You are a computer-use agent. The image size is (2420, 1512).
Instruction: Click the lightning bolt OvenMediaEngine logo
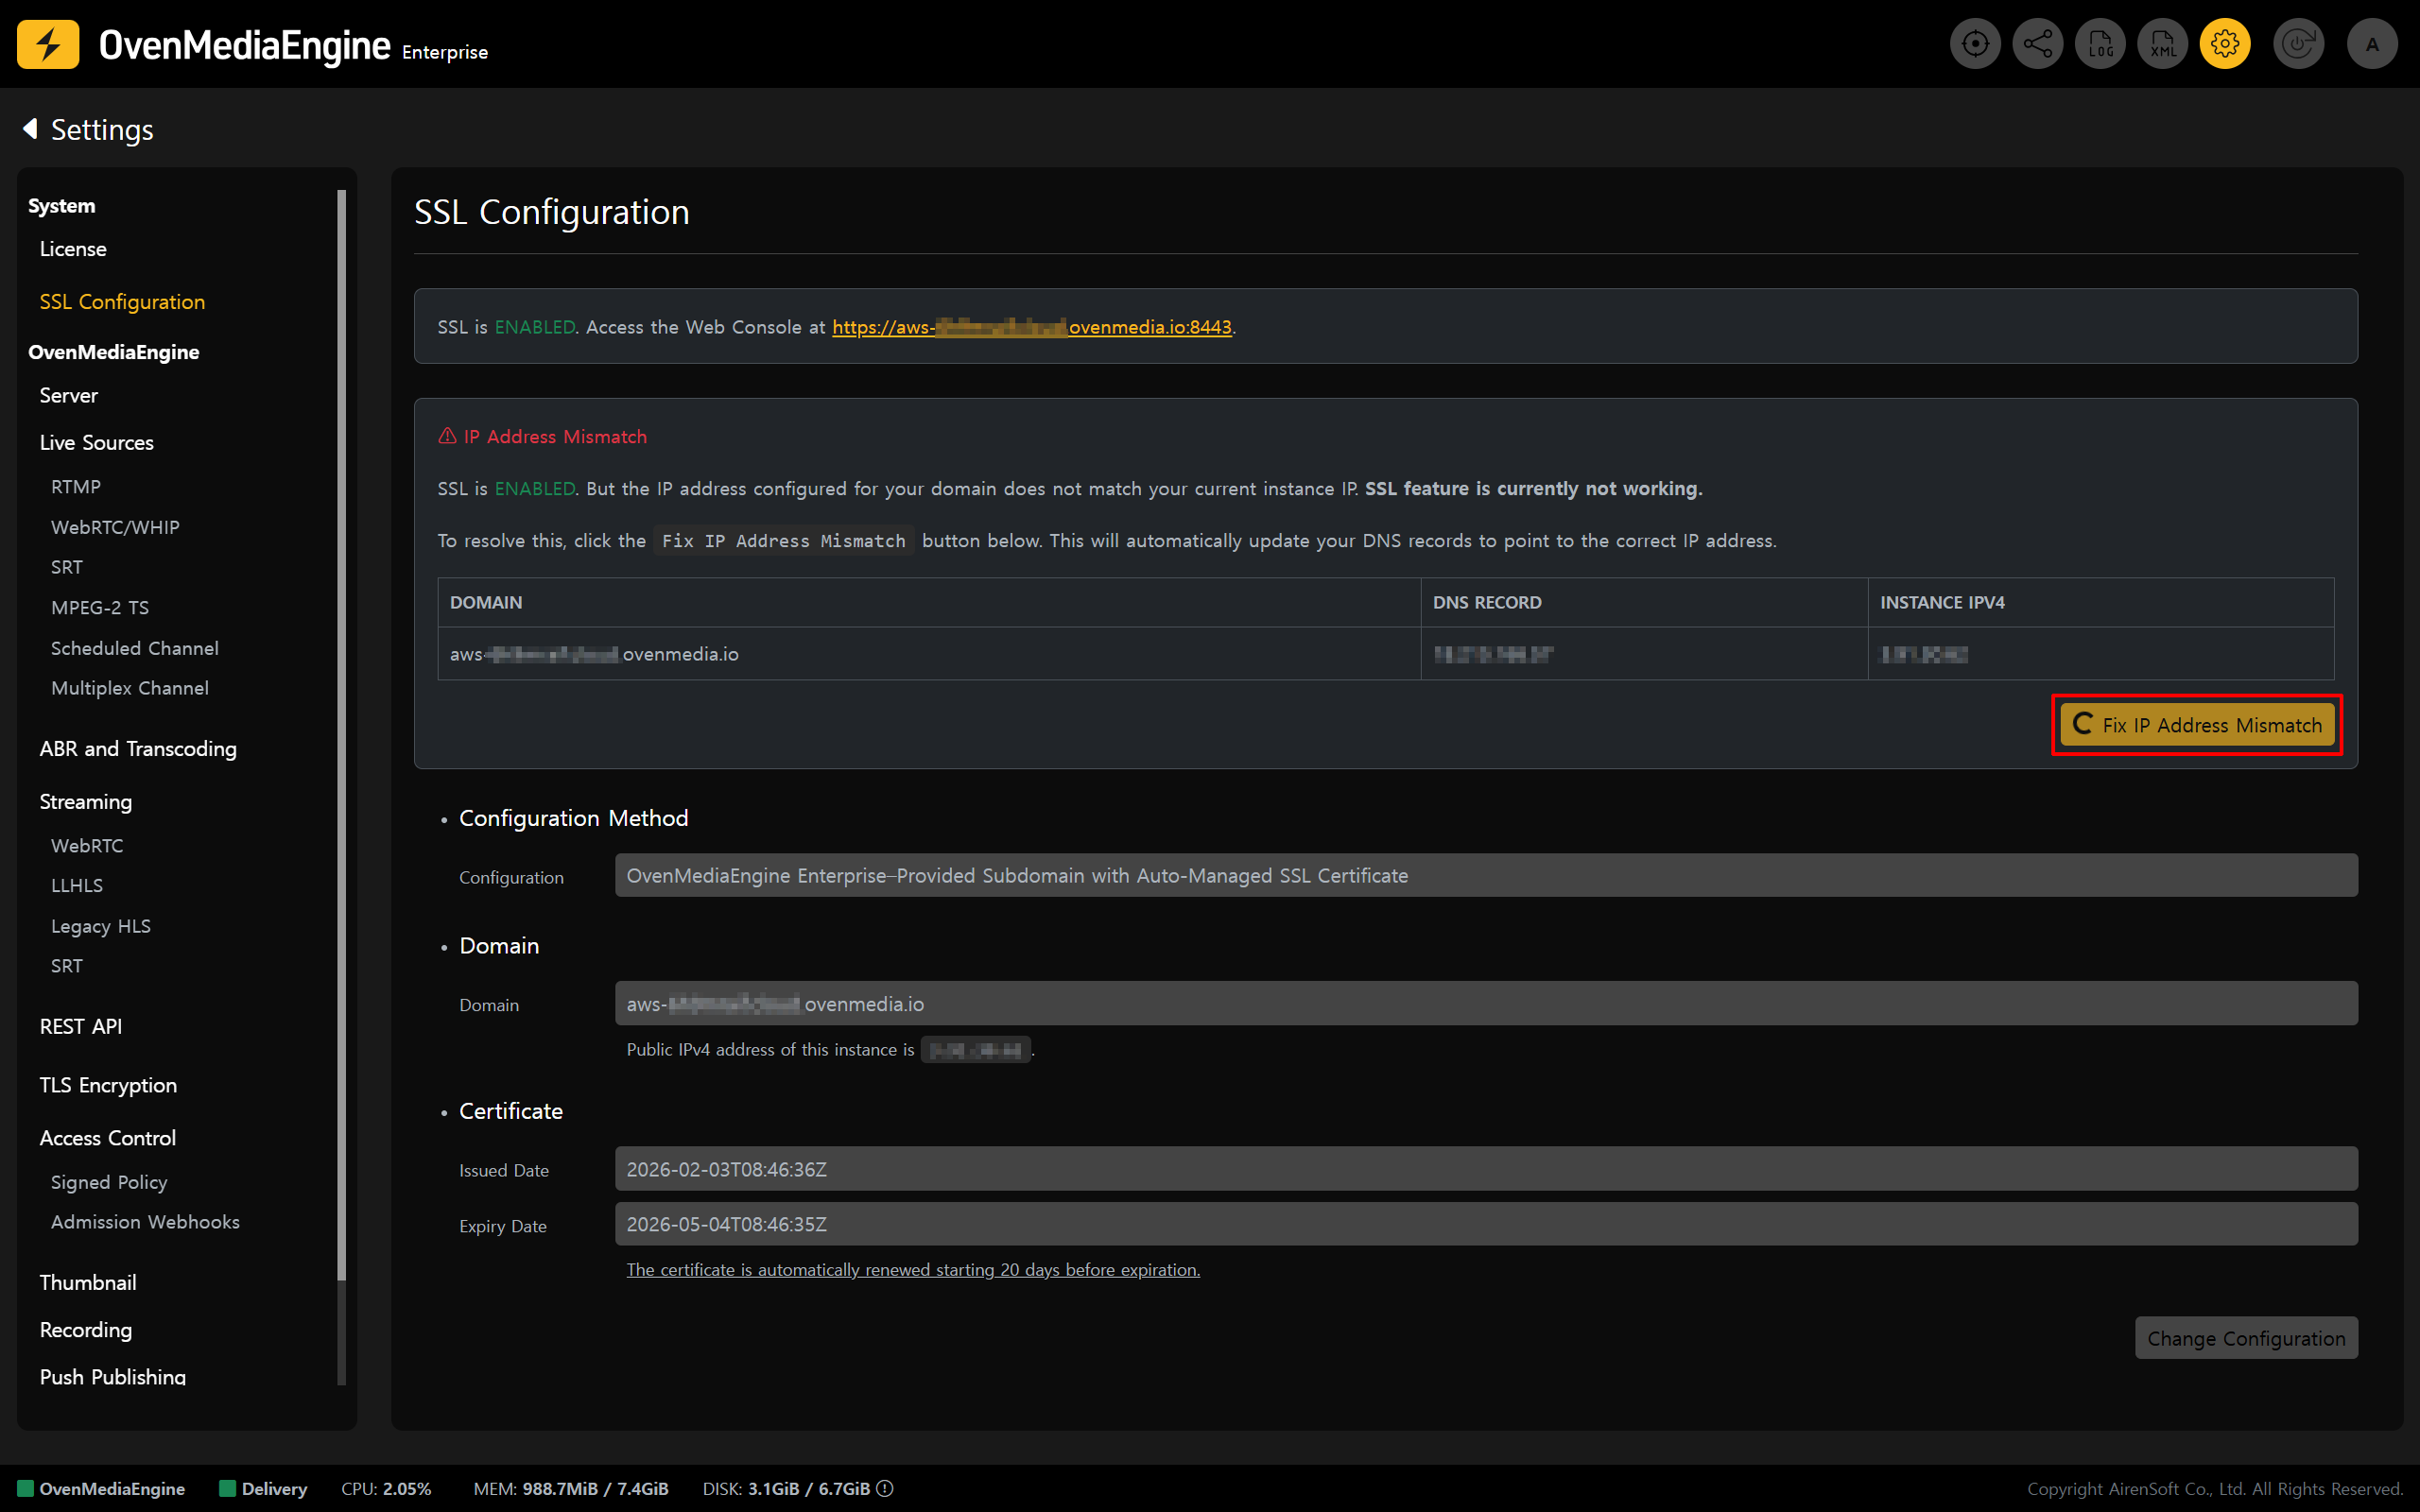tap(48, 44)
